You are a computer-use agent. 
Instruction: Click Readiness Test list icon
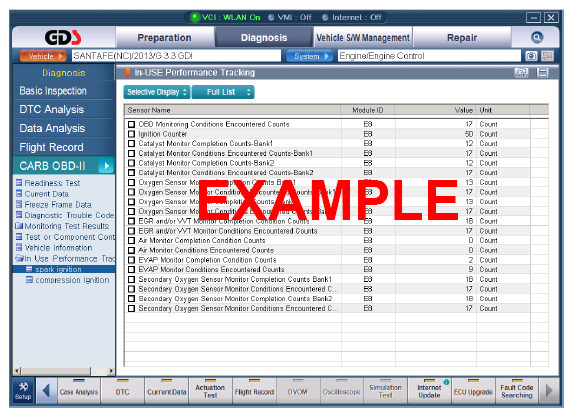(19, 183)
